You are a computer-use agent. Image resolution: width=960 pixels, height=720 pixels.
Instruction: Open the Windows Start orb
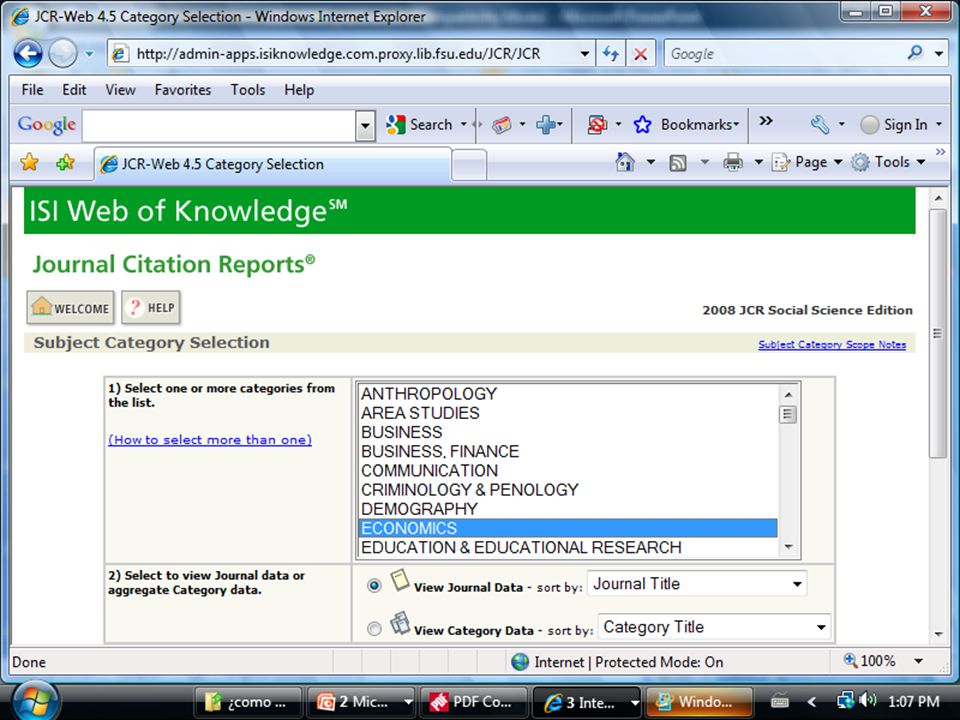coord(34,700)
